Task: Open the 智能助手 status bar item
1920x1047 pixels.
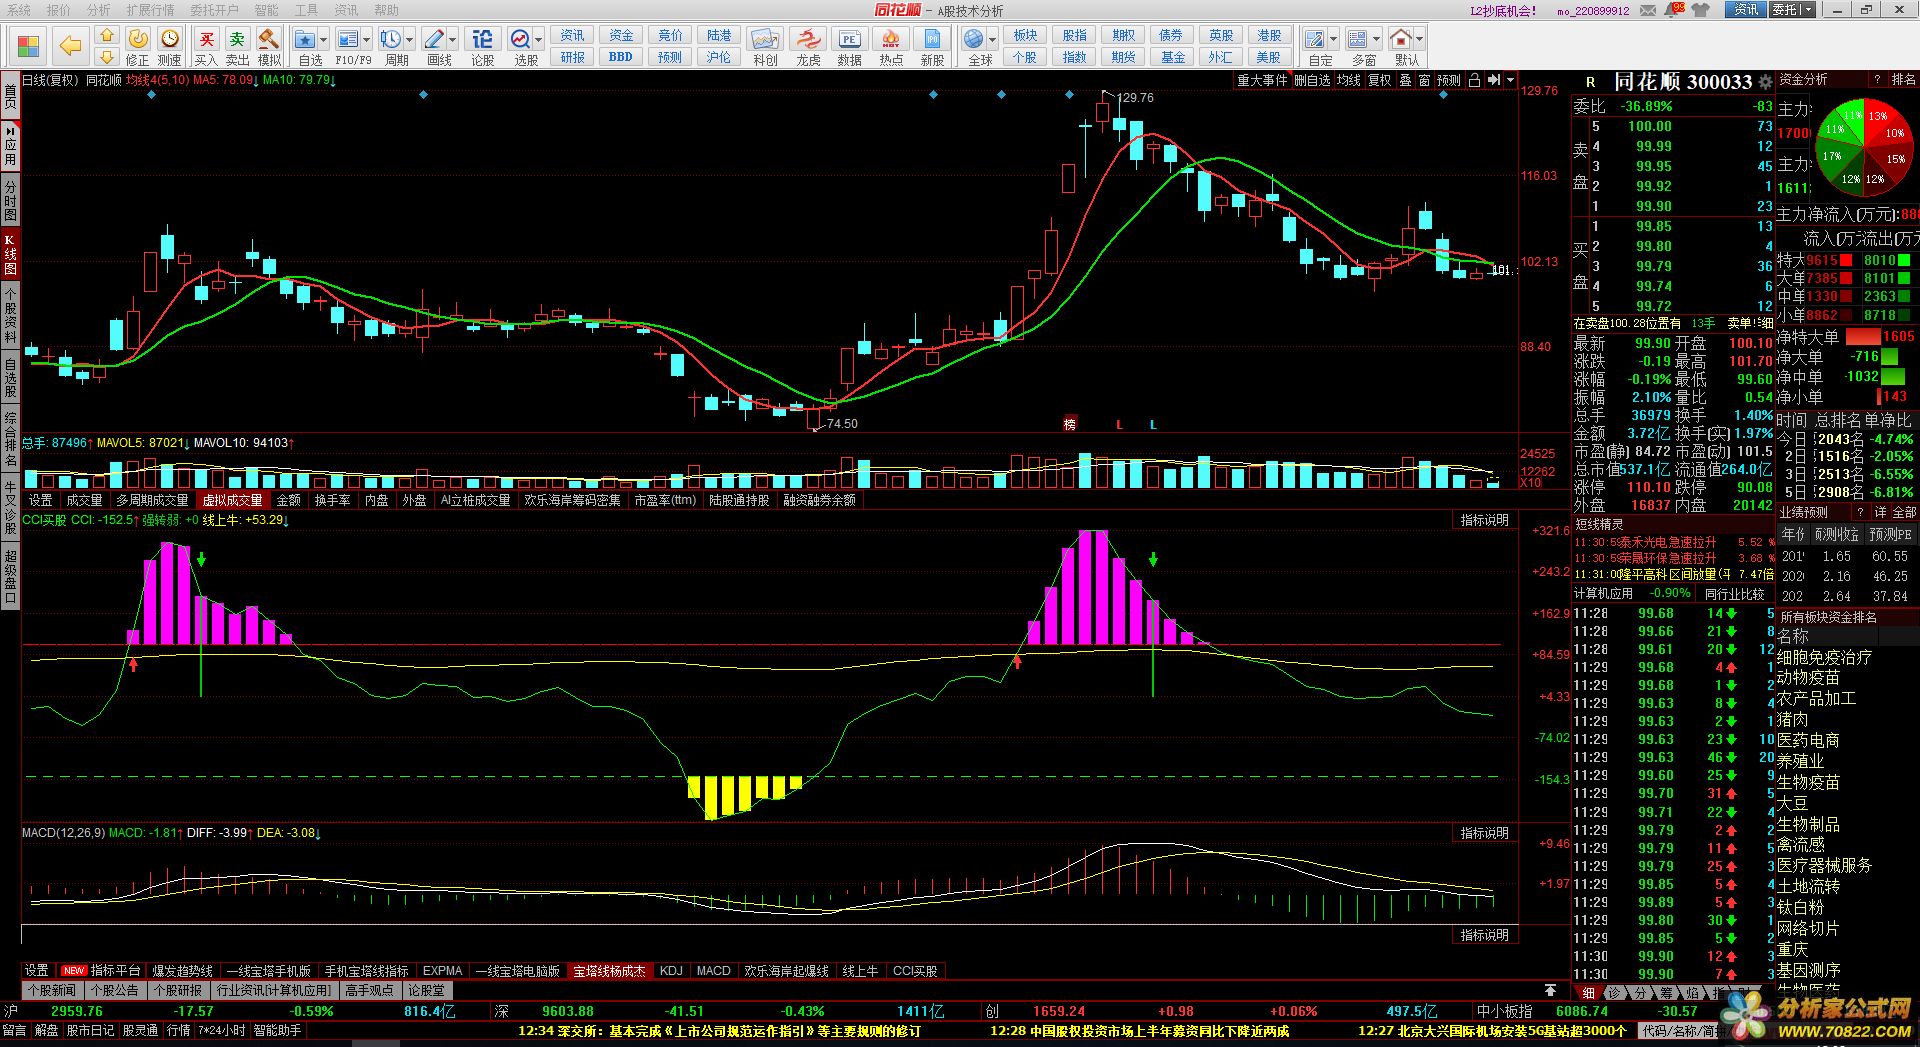Action: tap(277, 1030)
